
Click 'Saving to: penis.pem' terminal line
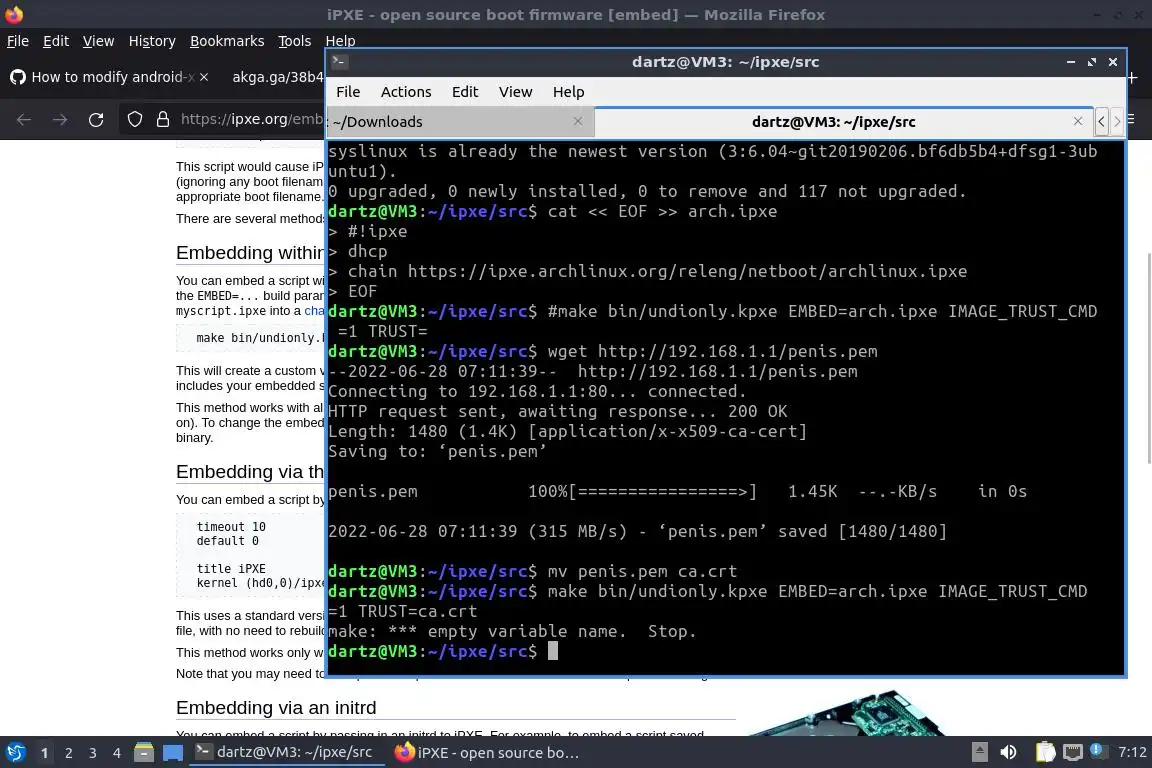point(437,451)
